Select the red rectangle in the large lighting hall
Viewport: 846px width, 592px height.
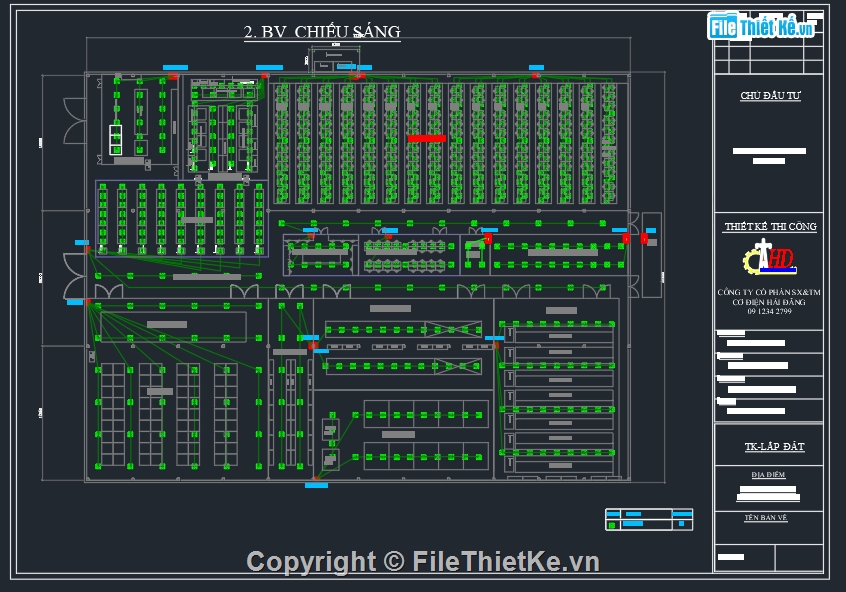(426, 138)
